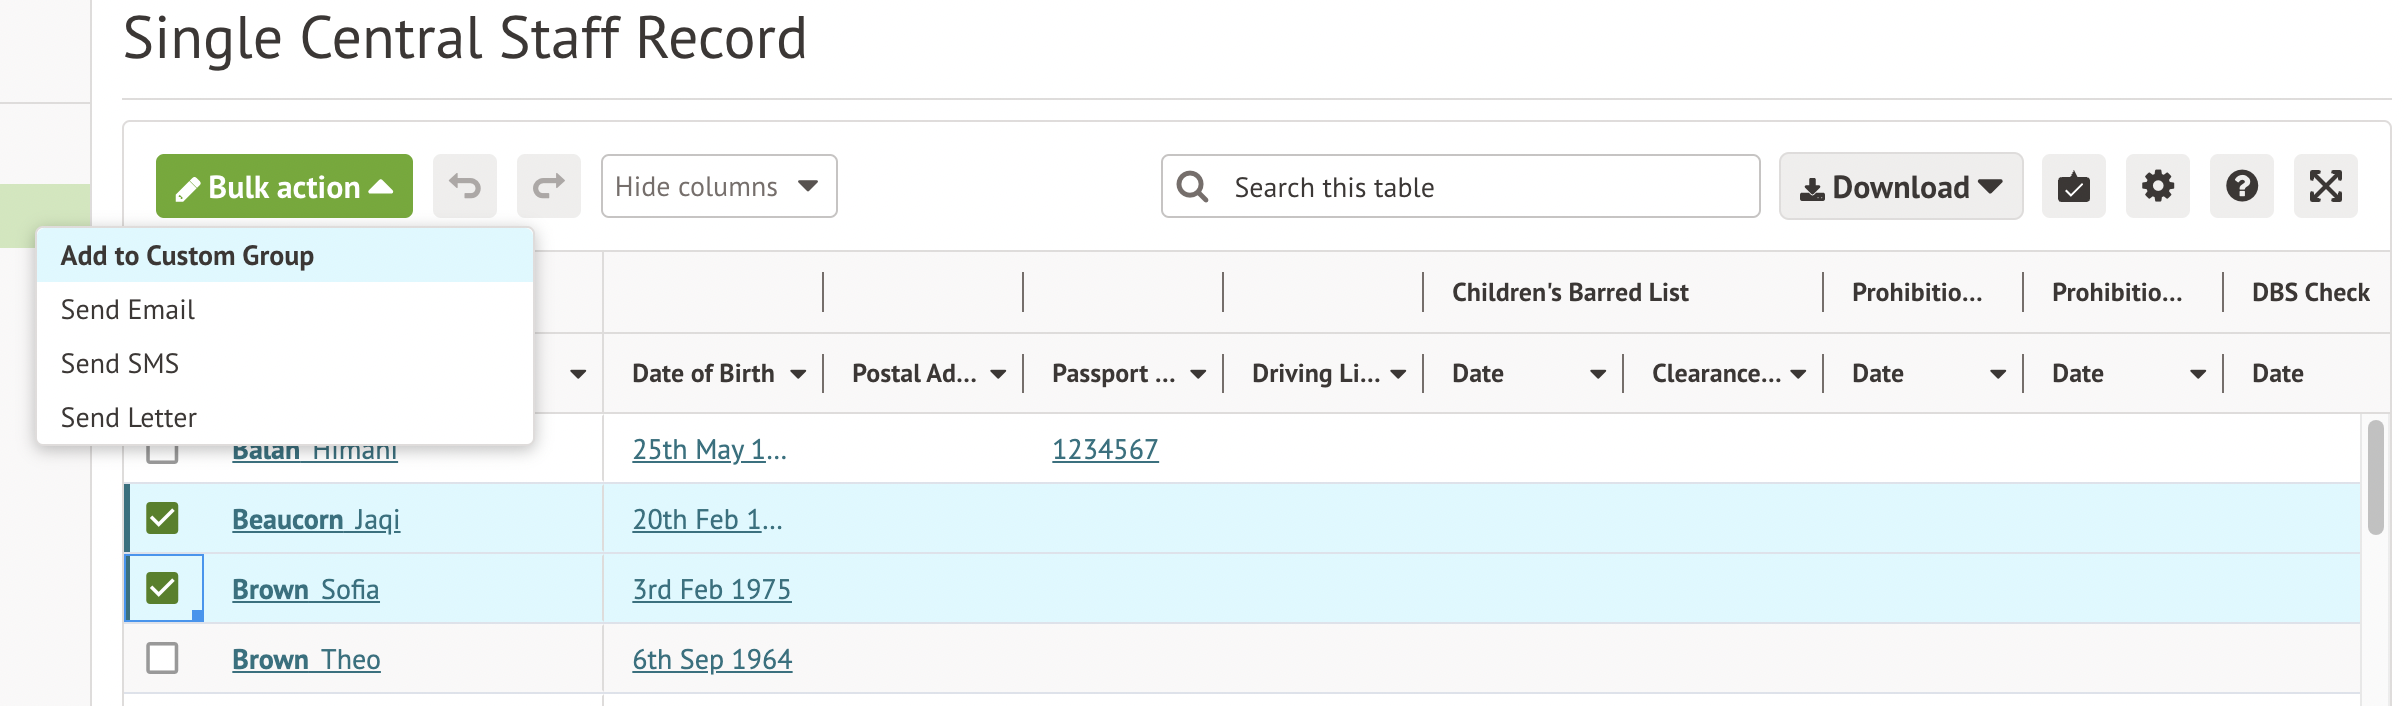Click the Clearance... column header

[x=1716, y=373]
